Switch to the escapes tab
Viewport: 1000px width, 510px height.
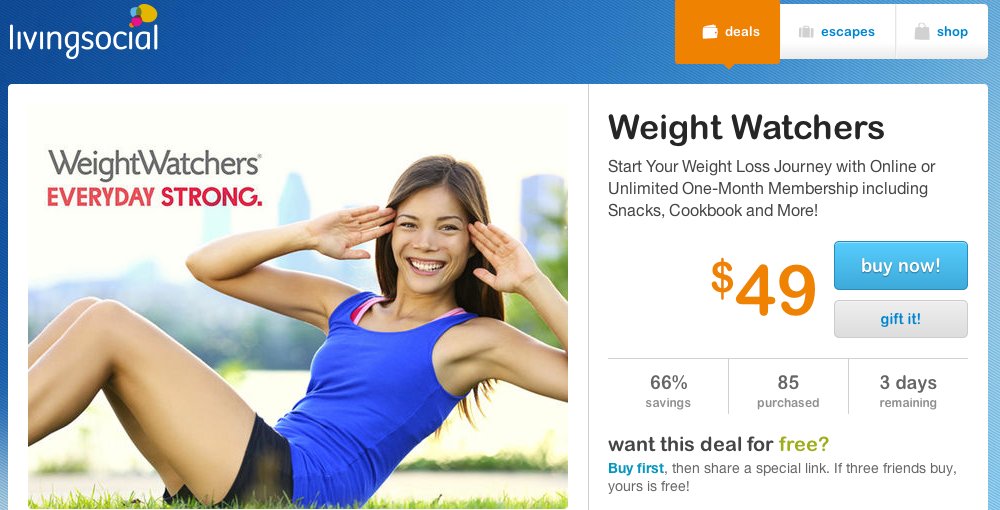837,32
